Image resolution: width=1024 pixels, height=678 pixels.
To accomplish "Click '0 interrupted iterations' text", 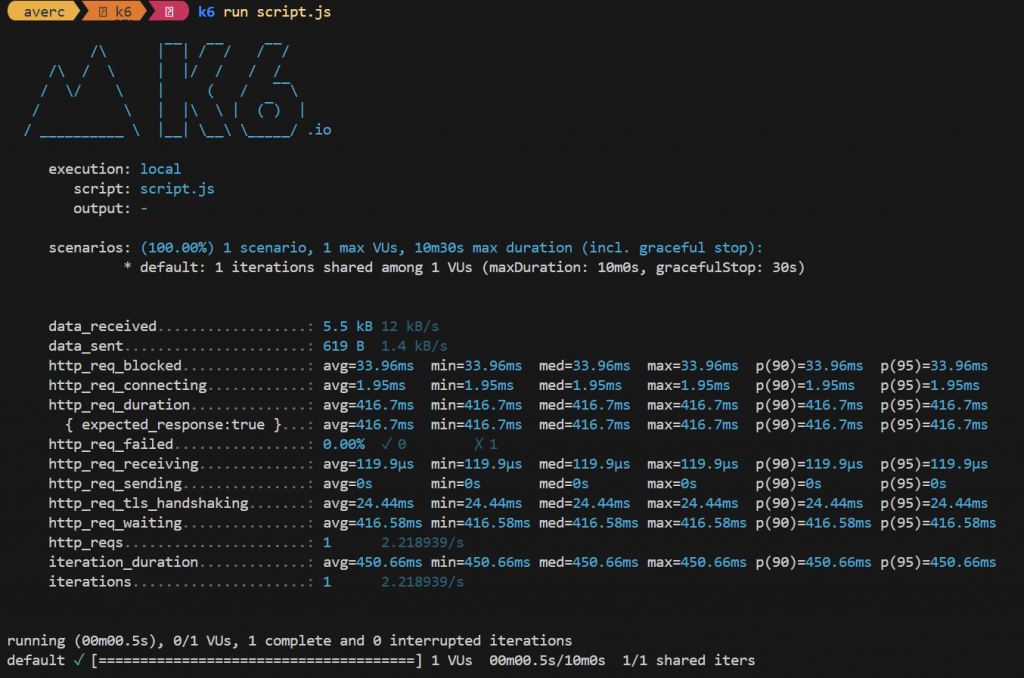I will coord(472,641).
